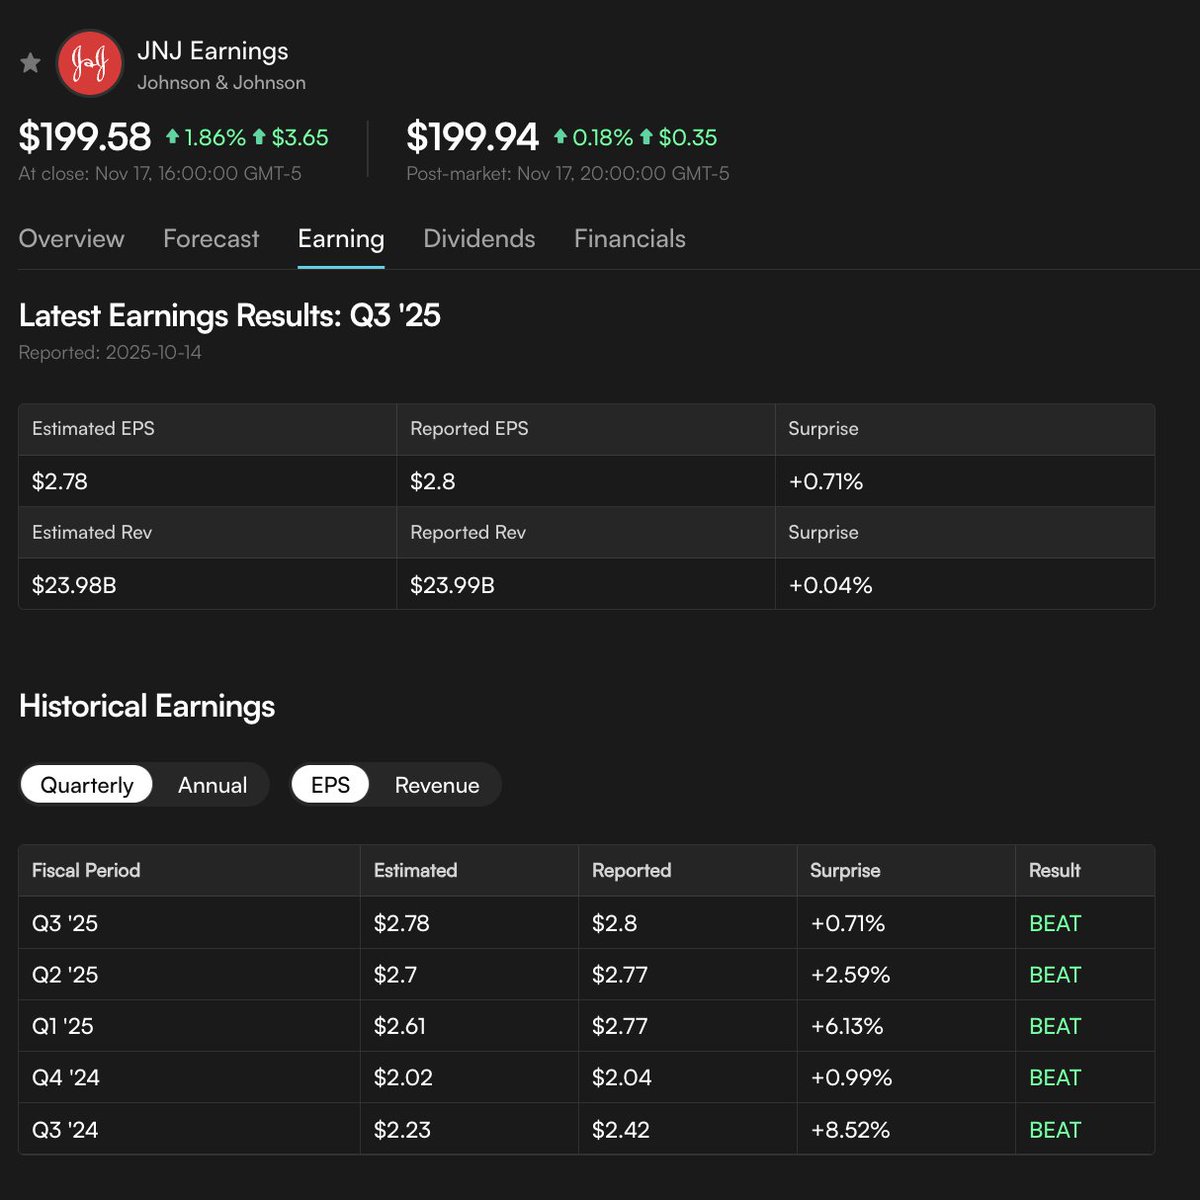Click the Historical Earnings heading

147,706
